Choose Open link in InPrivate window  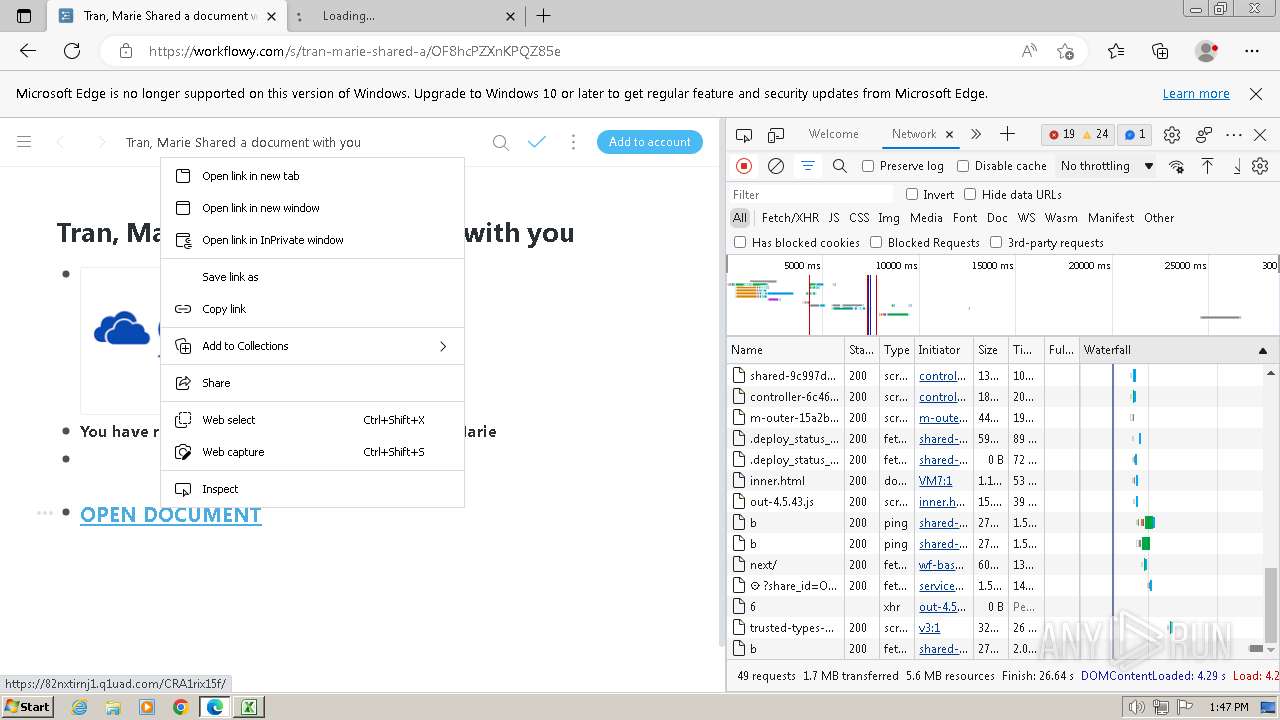pyautogui.click(x=312, y=240)
